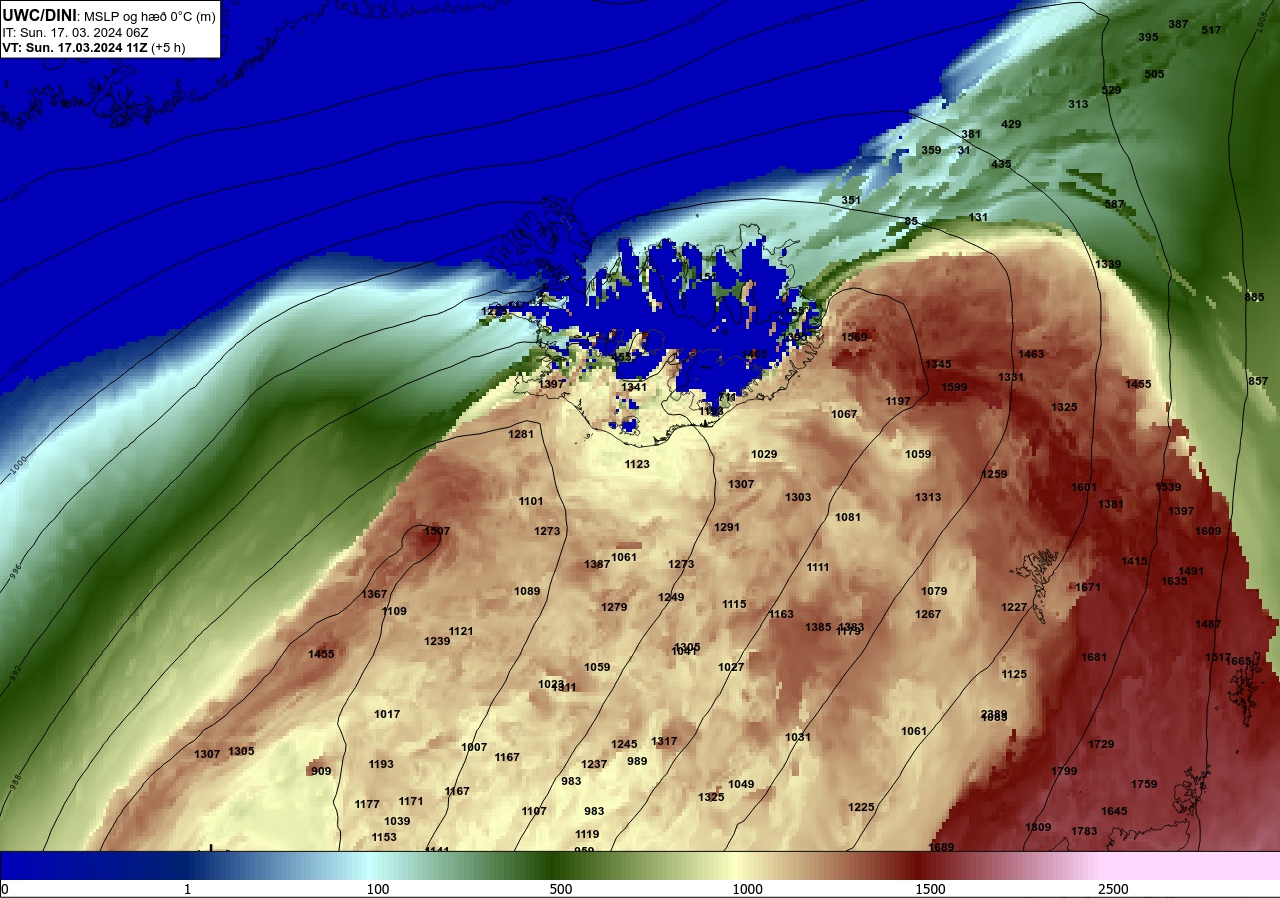Viewport: 1280px width, 898px height.
Task: Click the map value 429
Action: (1011, 124)
